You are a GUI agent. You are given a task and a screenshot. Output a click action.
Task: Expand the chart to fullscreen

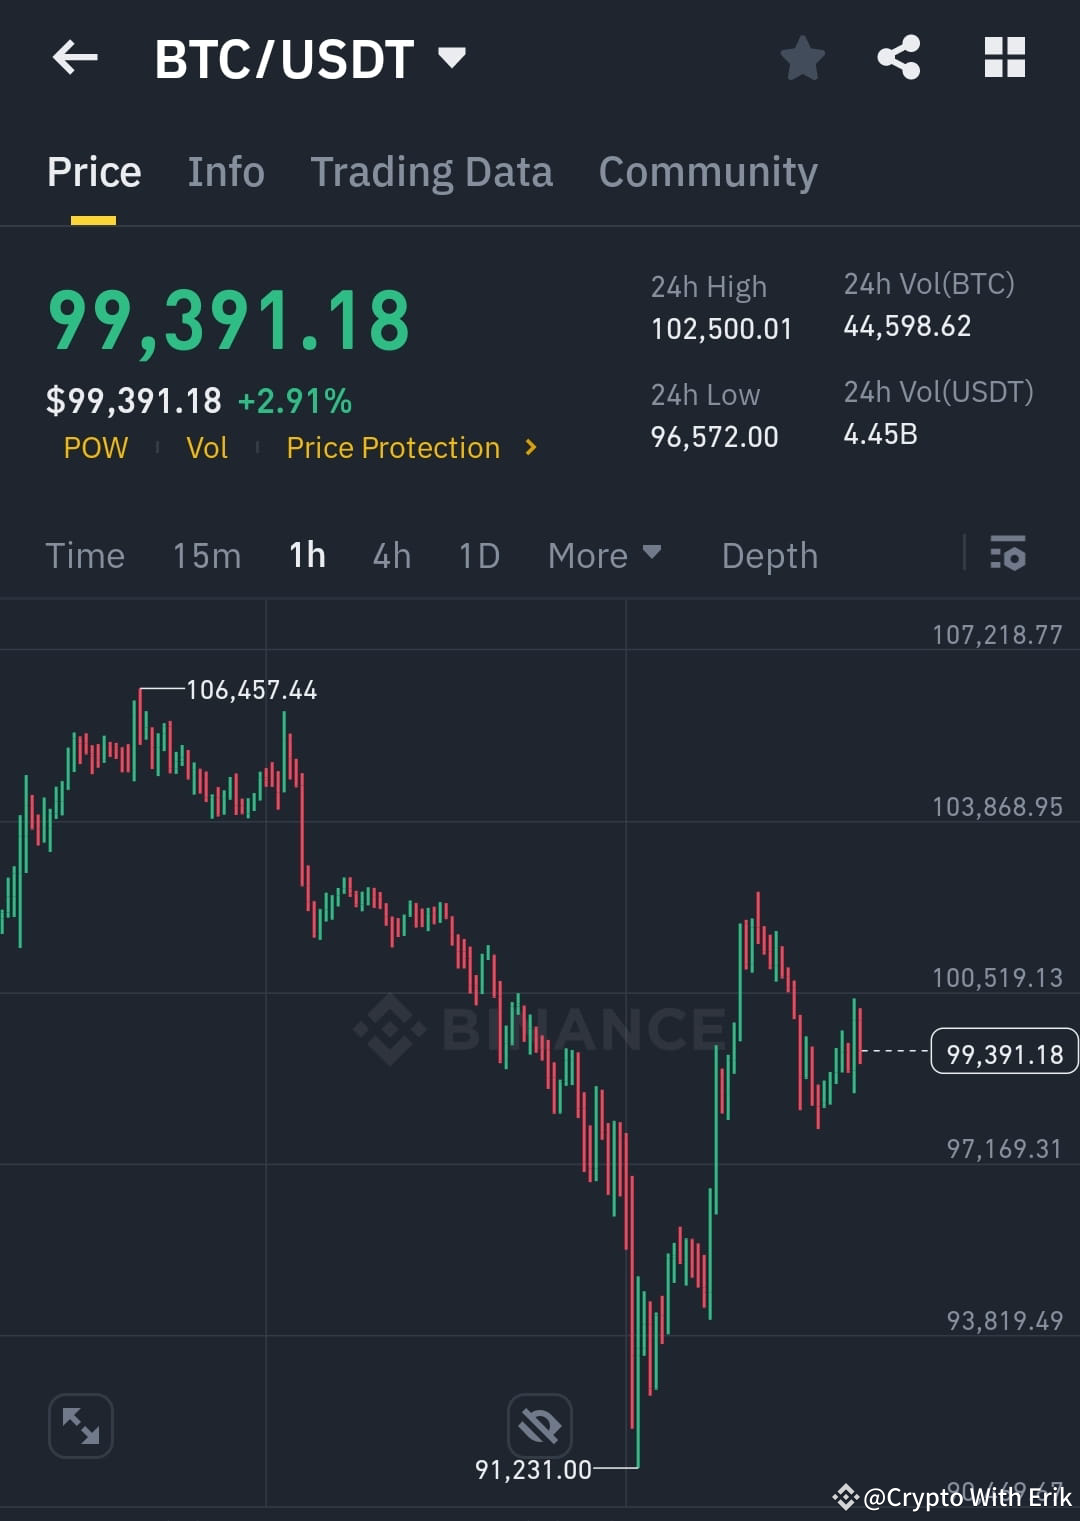tap(80, 1426)
